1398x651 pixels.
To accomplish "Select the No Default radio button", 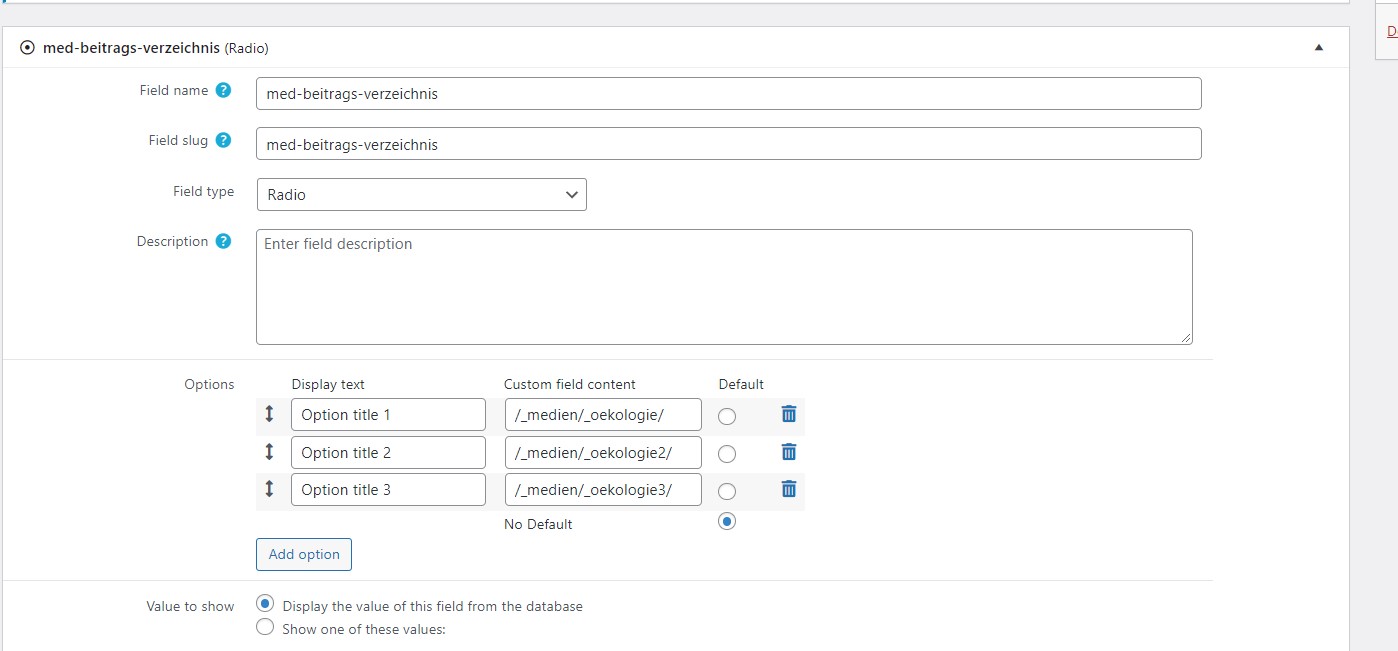I will (x=727, y=521).
